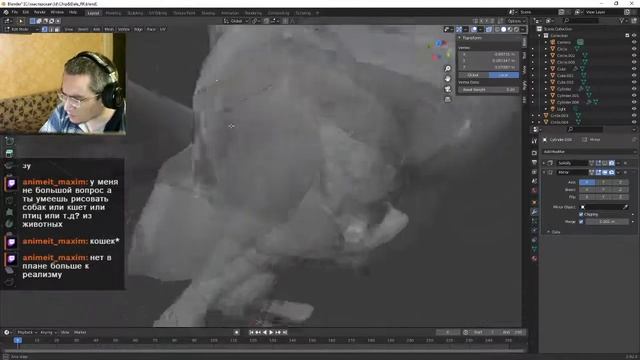This screenshot has height=360, width=640.
Task: Switch to the Modeling workspace tab
Action: (x=113, y=13)
